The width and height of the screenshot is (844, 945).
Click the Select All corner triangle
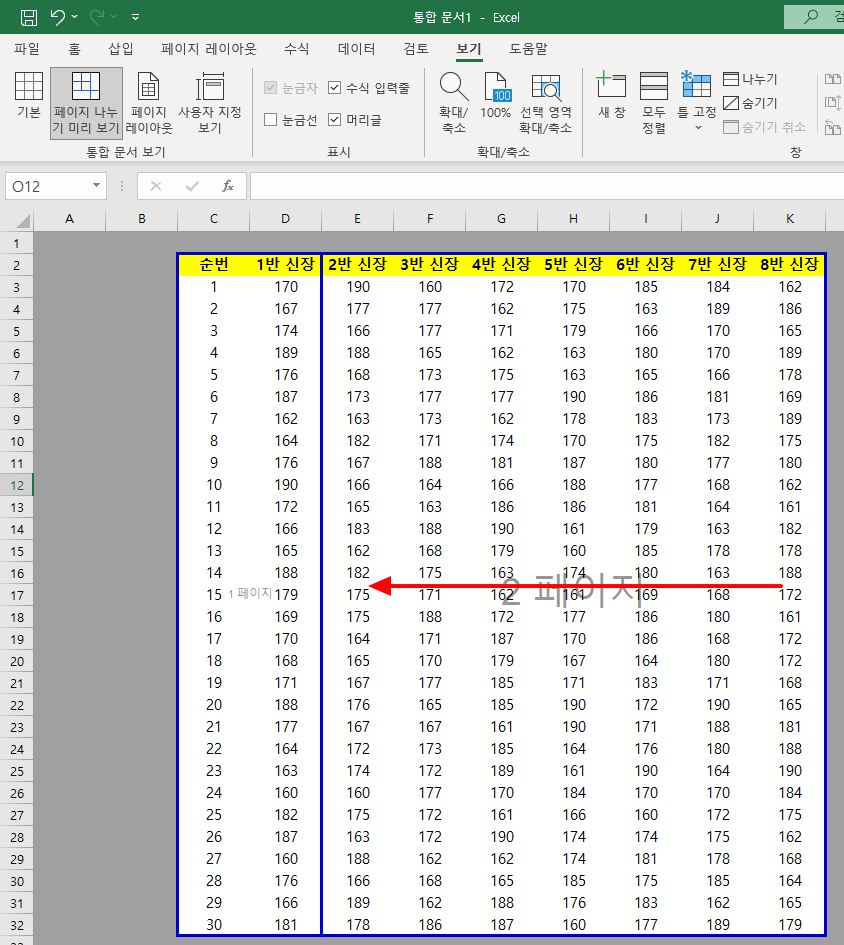[x=22, y=219]
